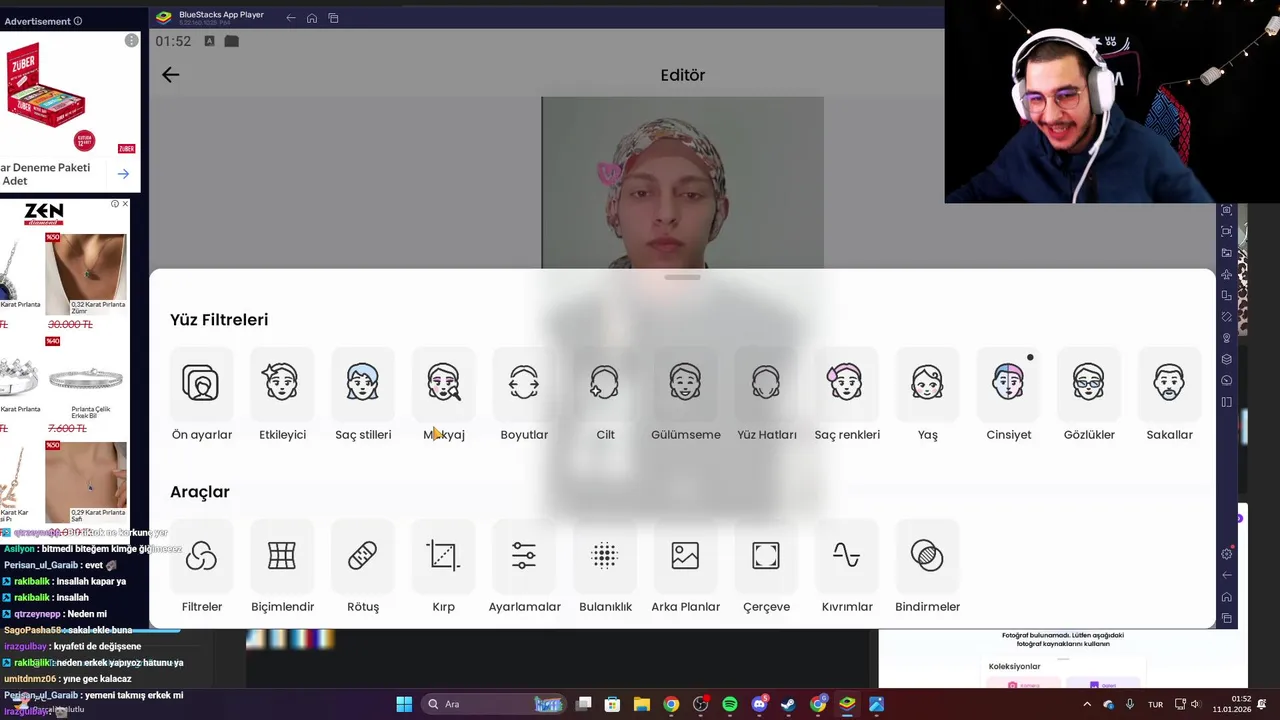Open the Sakallar beards filter
Screen dimensions: 1280x720
click(x=1169, y=394)
